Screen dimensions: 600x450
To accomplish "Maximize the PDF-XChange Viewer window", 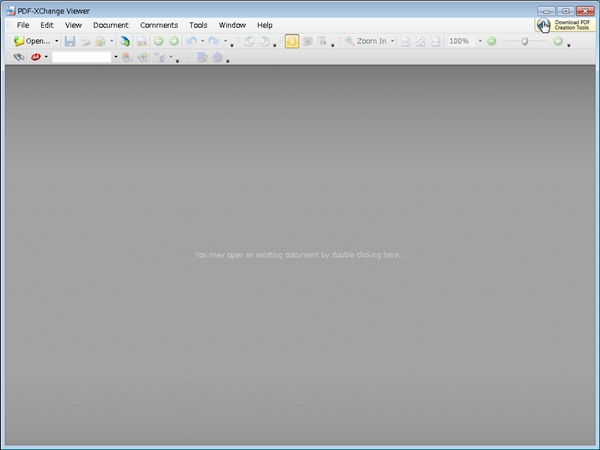I will pyautogui.click(x=566, y=11).
